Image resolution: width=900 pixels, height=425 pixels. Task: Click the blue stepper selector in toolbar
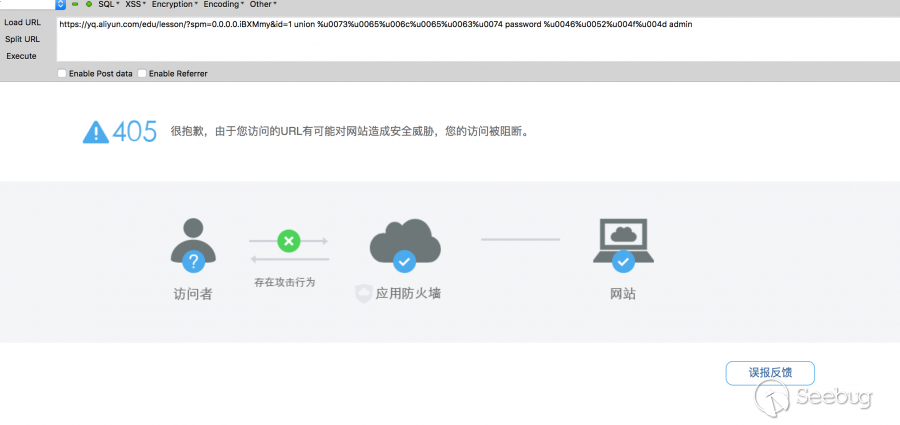pyautogui.click(x=61, y=4)
